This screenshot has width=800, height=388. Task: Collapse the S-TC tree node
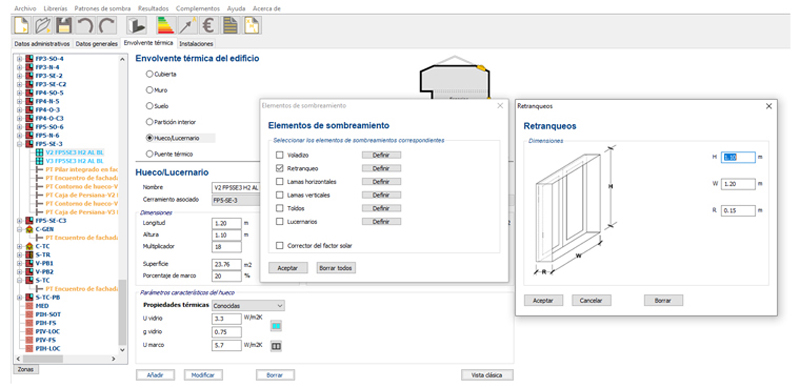click(x=20, y=280)
